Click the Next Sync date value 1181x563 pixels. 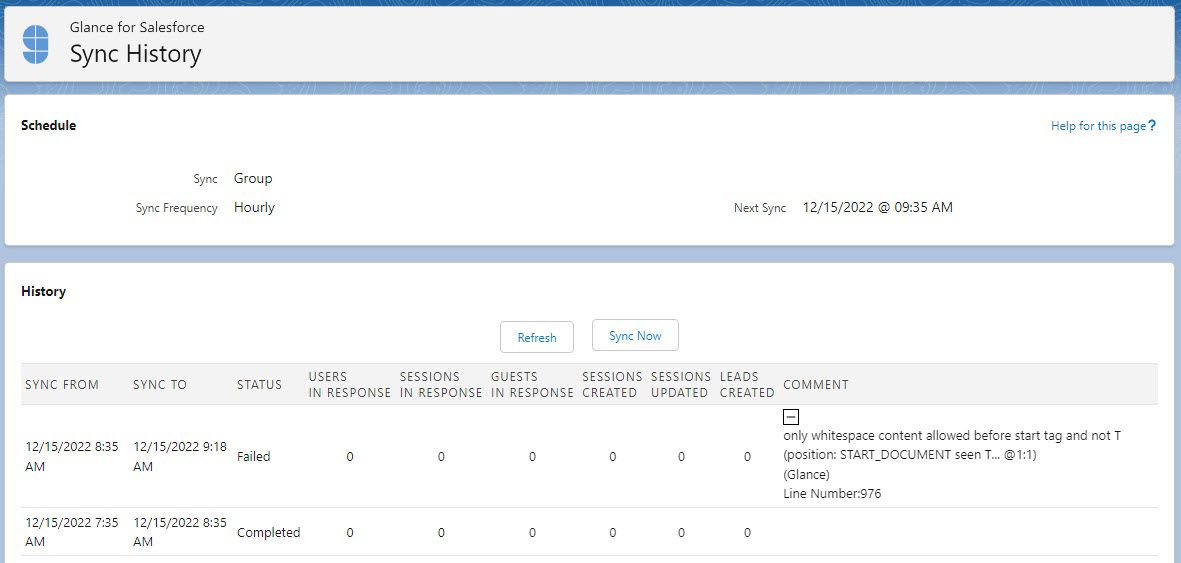877,208
